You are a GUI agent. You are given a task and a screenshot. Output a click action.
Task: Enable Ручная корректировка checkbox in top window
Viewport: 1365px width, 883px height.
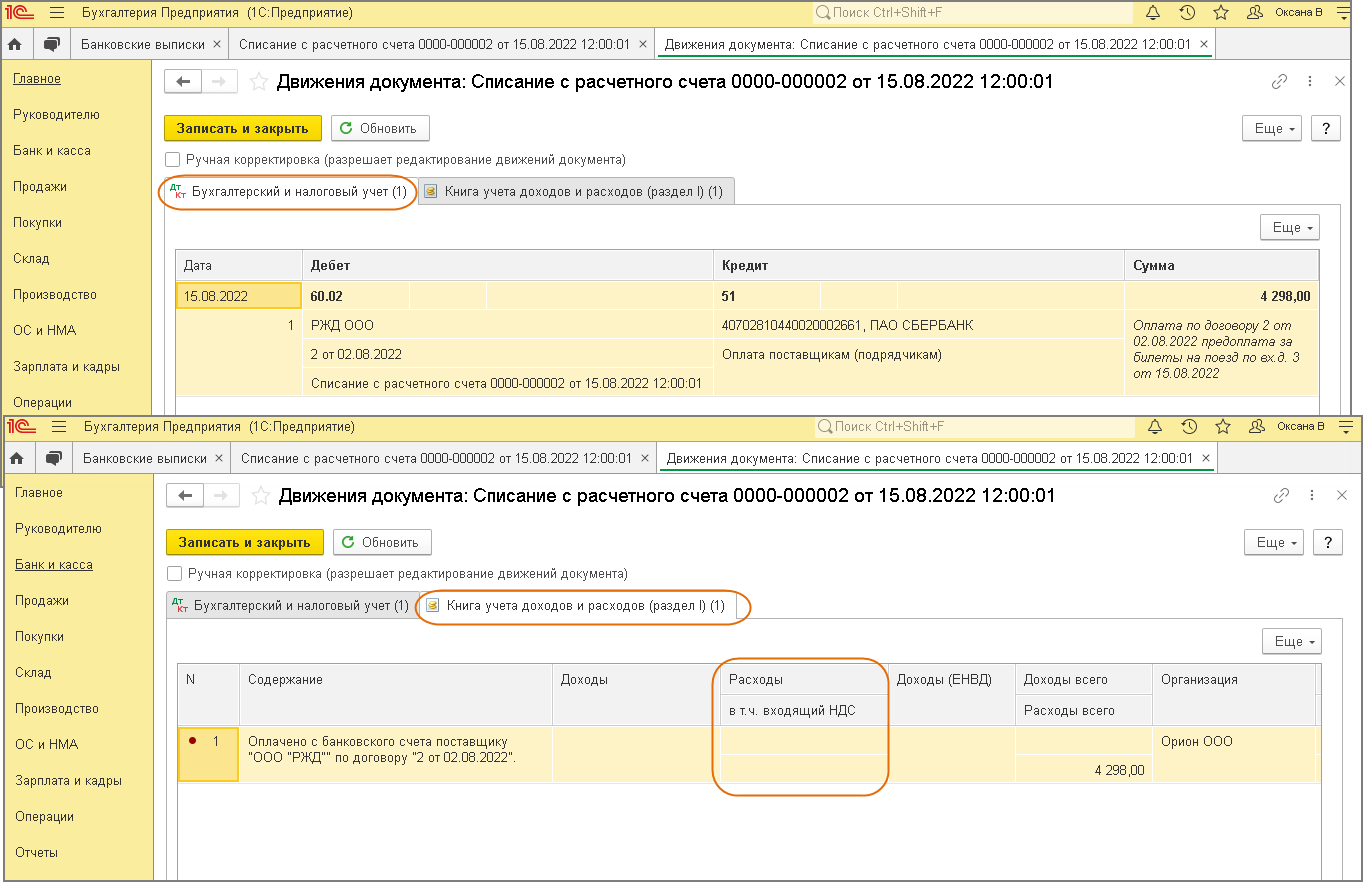click(173, 159)
